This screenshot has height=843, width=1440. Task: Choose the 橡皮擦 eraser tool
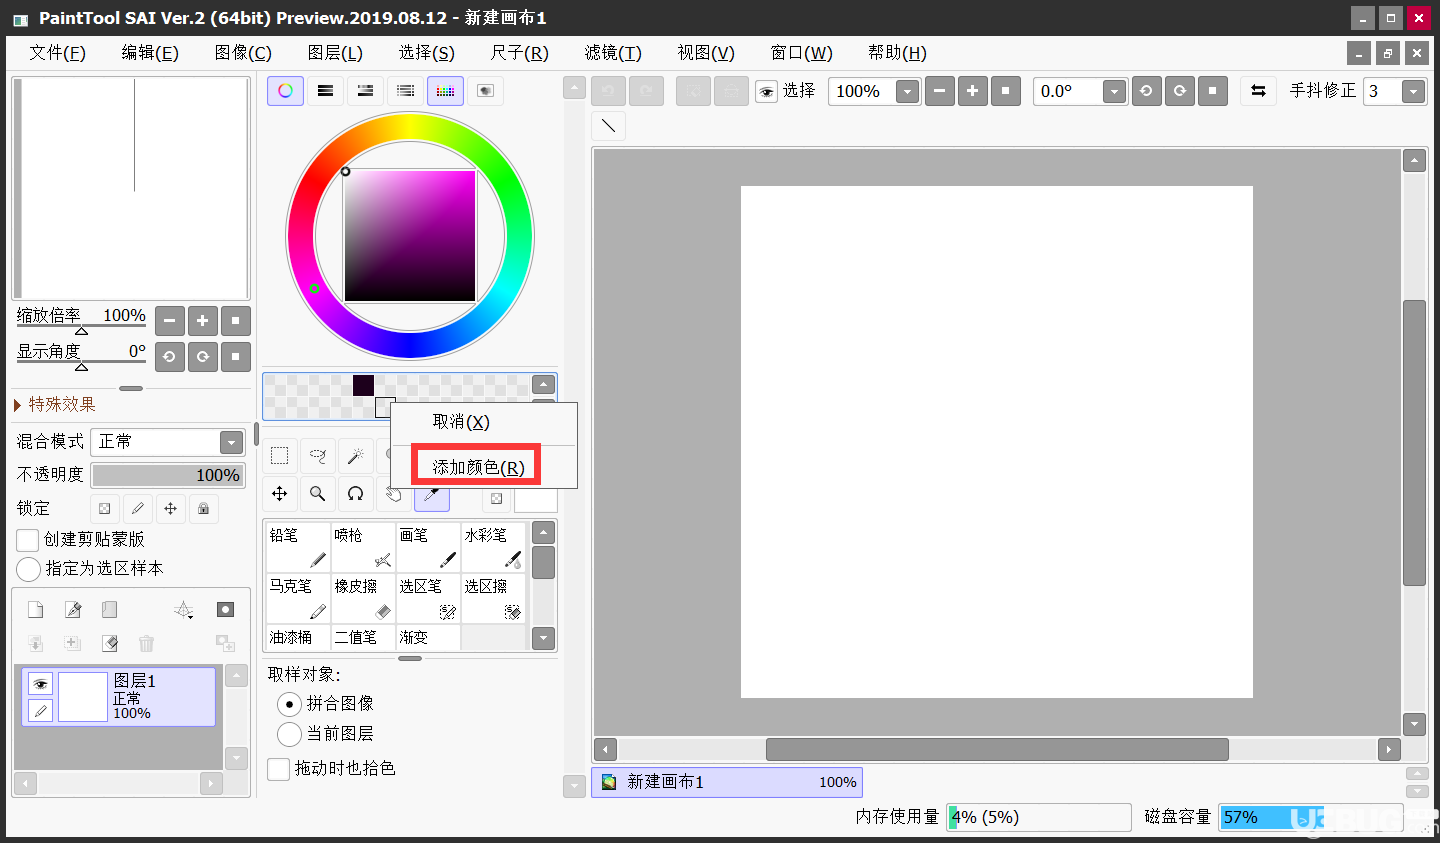click(363, 598)
